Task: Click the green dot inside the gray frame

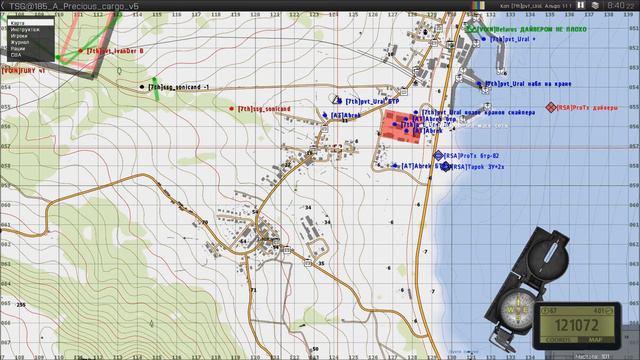Action: tap(58, 57)
